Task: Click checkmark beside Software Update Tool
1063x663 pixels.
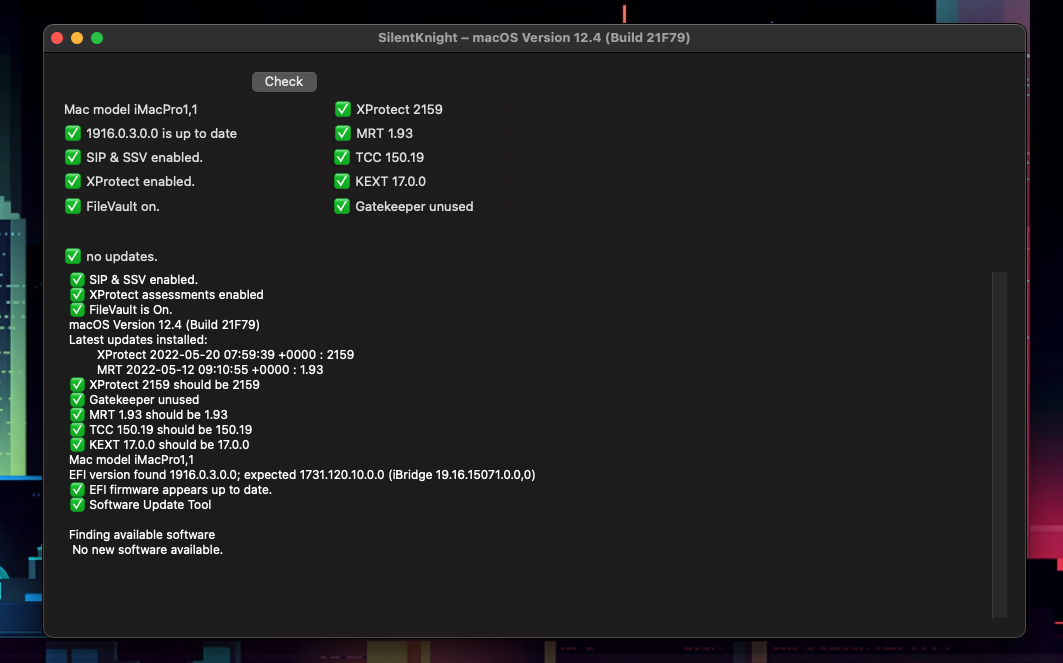Action: coord(77,504)
